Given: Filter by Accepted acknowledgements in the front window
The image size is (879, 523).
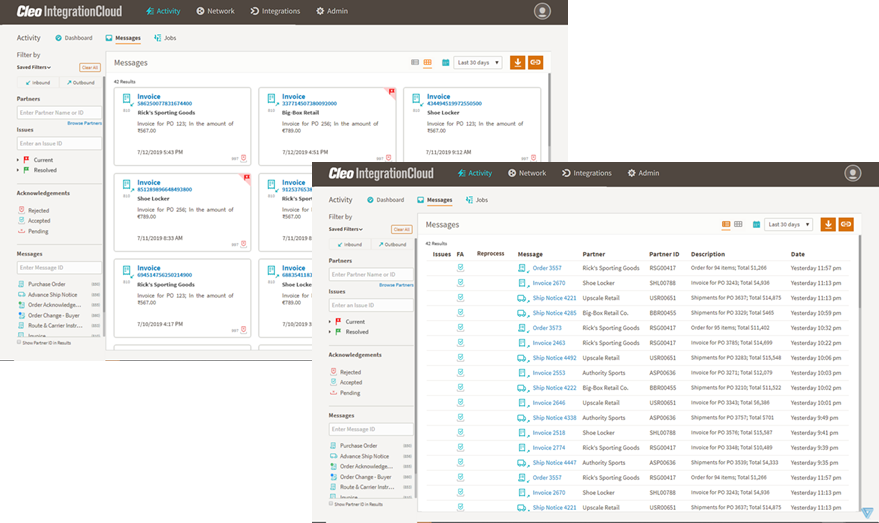Looking at the screenshot, I should pyautogui.click(x=346, y=382).
